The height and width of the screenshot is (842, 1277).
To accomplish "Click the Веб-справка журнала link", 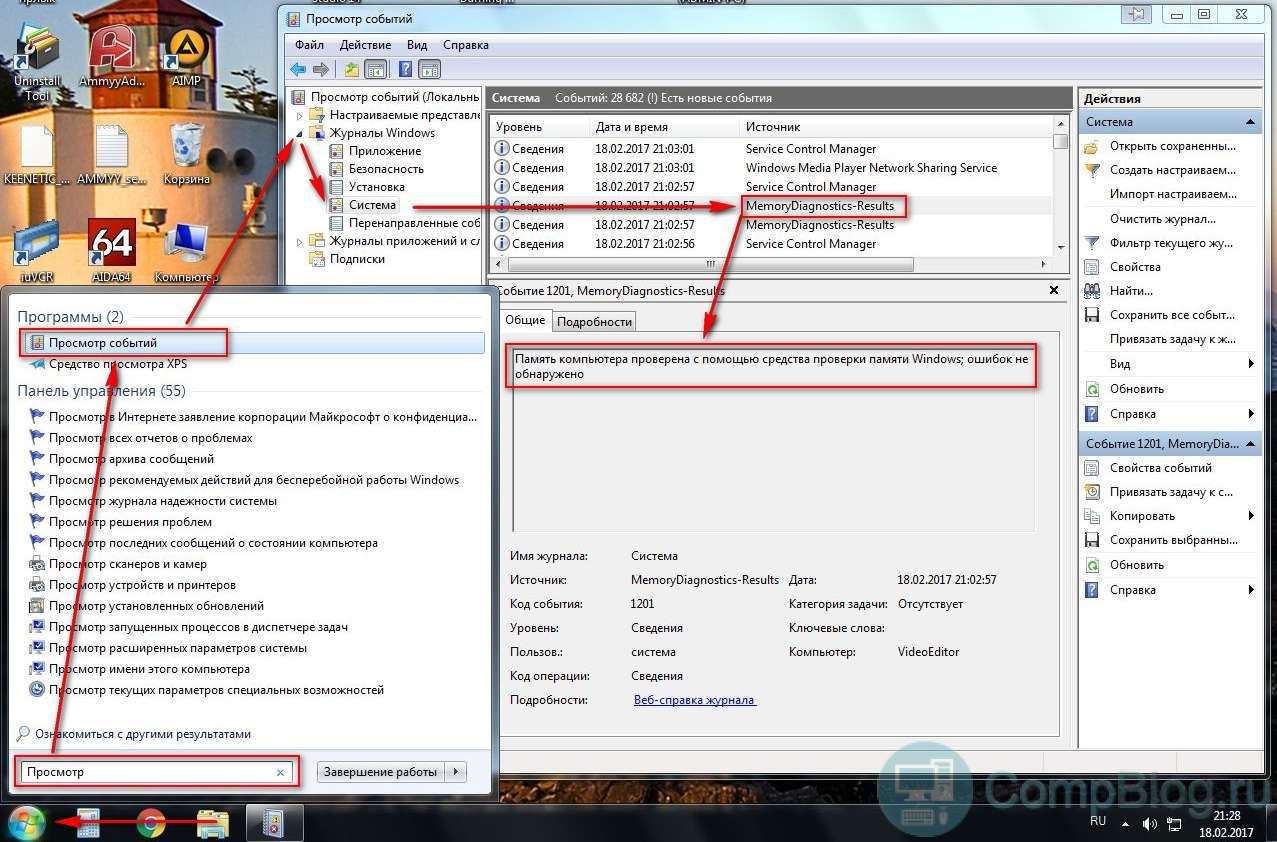I will (694, 700).
